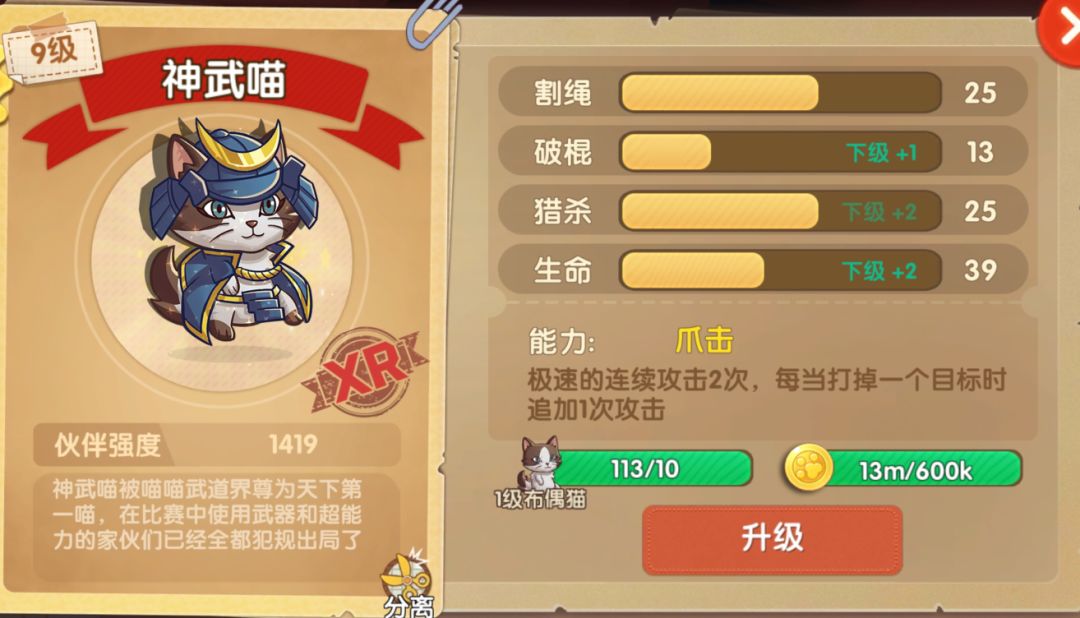Tap the 生命 stat bar
Viewport: 1080px width, 618px height.
pyautogui.click(x=780, y=270)
